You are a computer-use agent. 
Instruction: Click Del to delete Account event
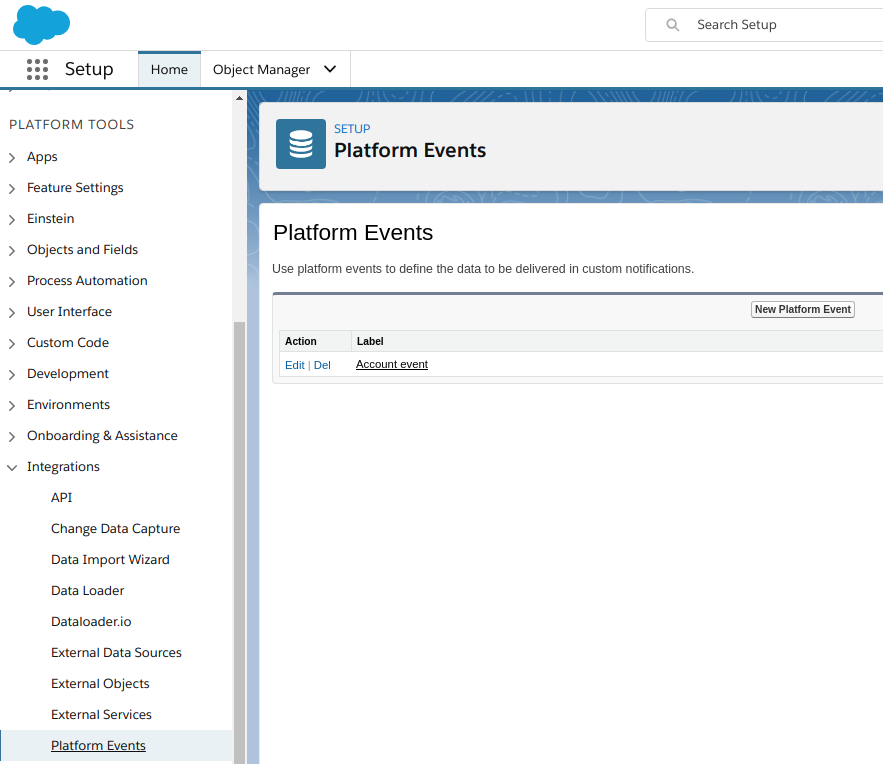(x=322, y=364)
